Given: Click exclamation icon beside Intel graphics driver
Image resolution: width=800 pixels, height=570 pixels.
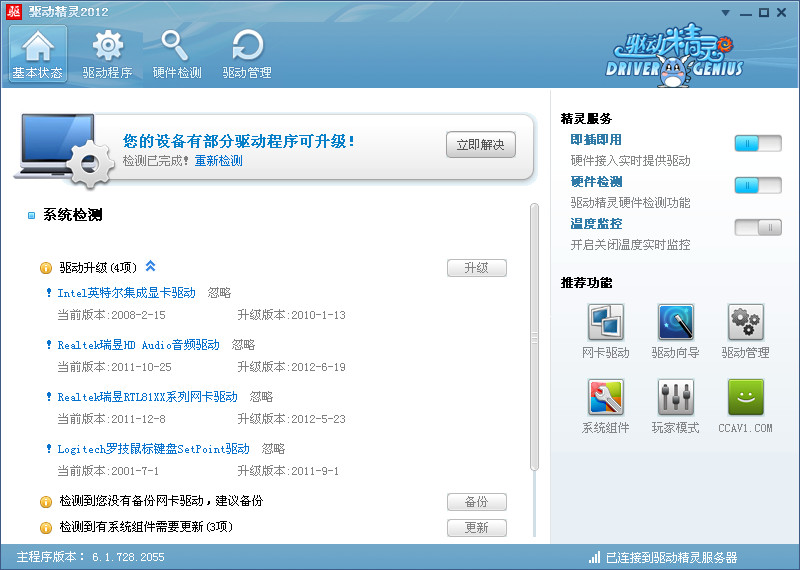Looking at the screenshot, I should point(49,292).
